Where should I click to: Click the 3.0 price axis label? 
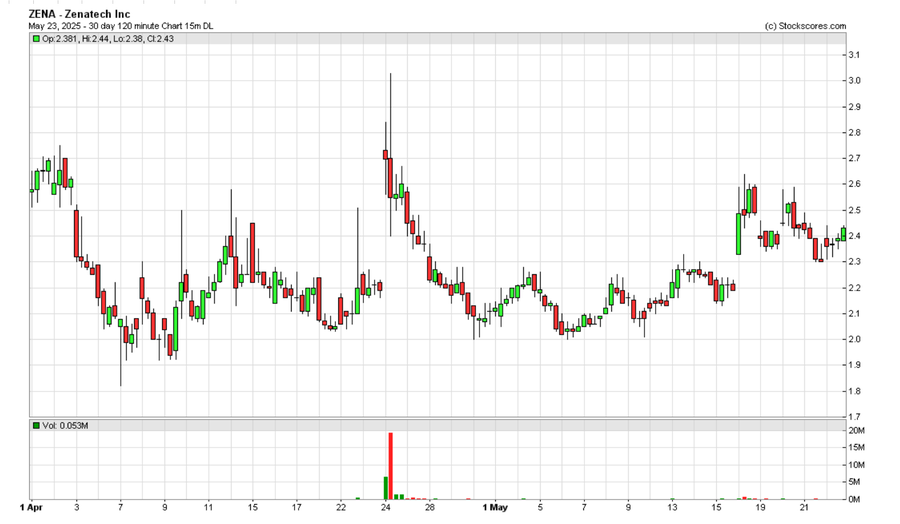pyautogui.click(x=854, y=81)
